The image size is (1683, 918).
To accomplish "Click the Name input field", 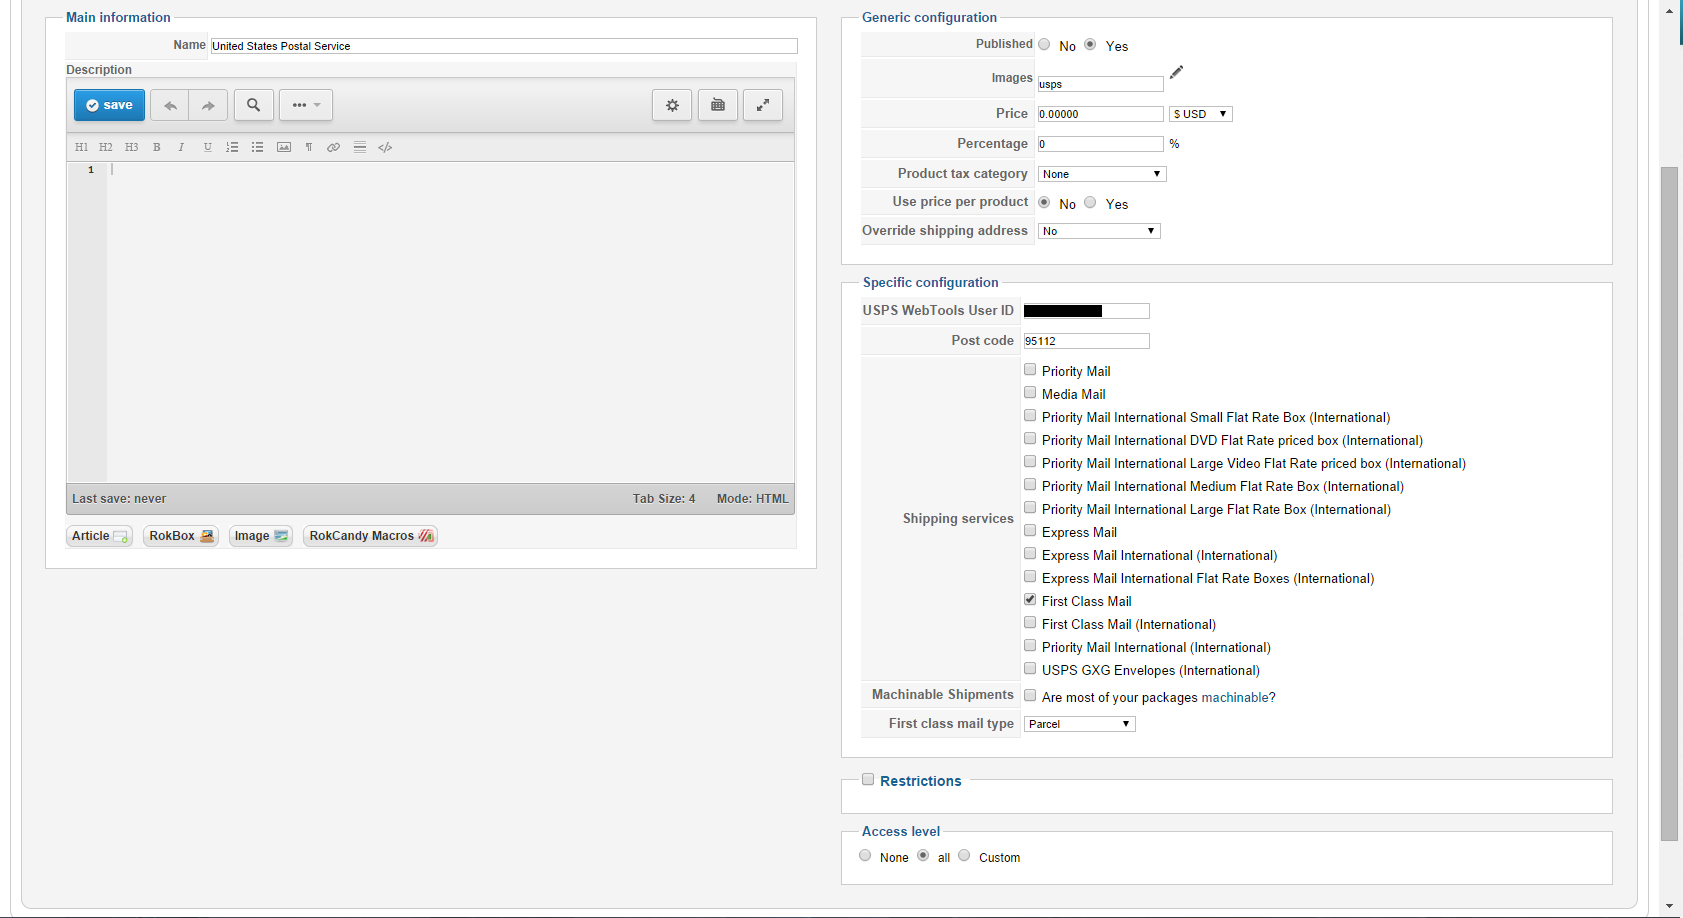I will pos(504,46).
